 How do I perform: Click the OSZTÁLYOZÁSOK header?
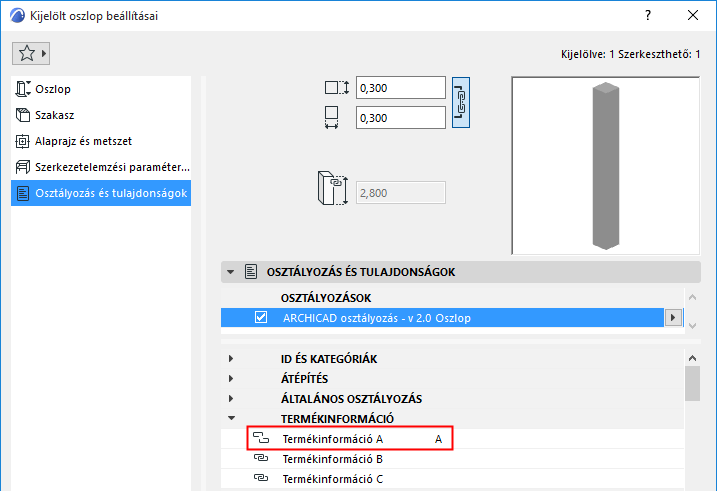(326, 298)
